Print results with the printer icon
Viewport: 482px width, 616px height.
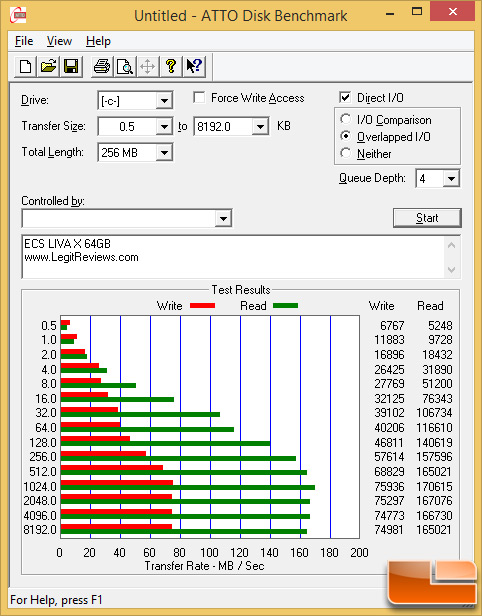[x=102, y=66]
